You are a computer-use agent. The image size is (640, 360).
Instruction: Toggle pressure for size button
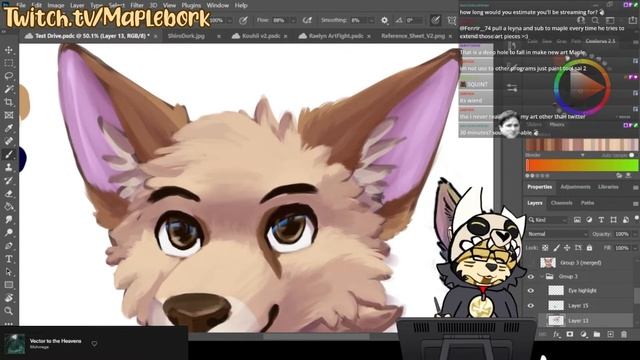[436, 20]
